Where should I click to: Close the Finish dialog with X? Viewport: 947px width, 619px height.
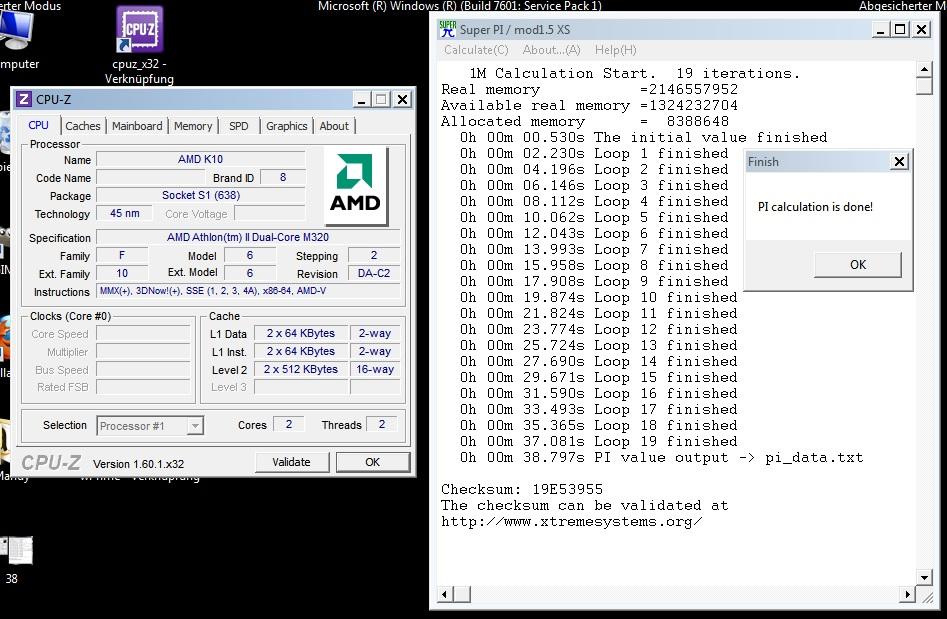[x=899, y=161]
